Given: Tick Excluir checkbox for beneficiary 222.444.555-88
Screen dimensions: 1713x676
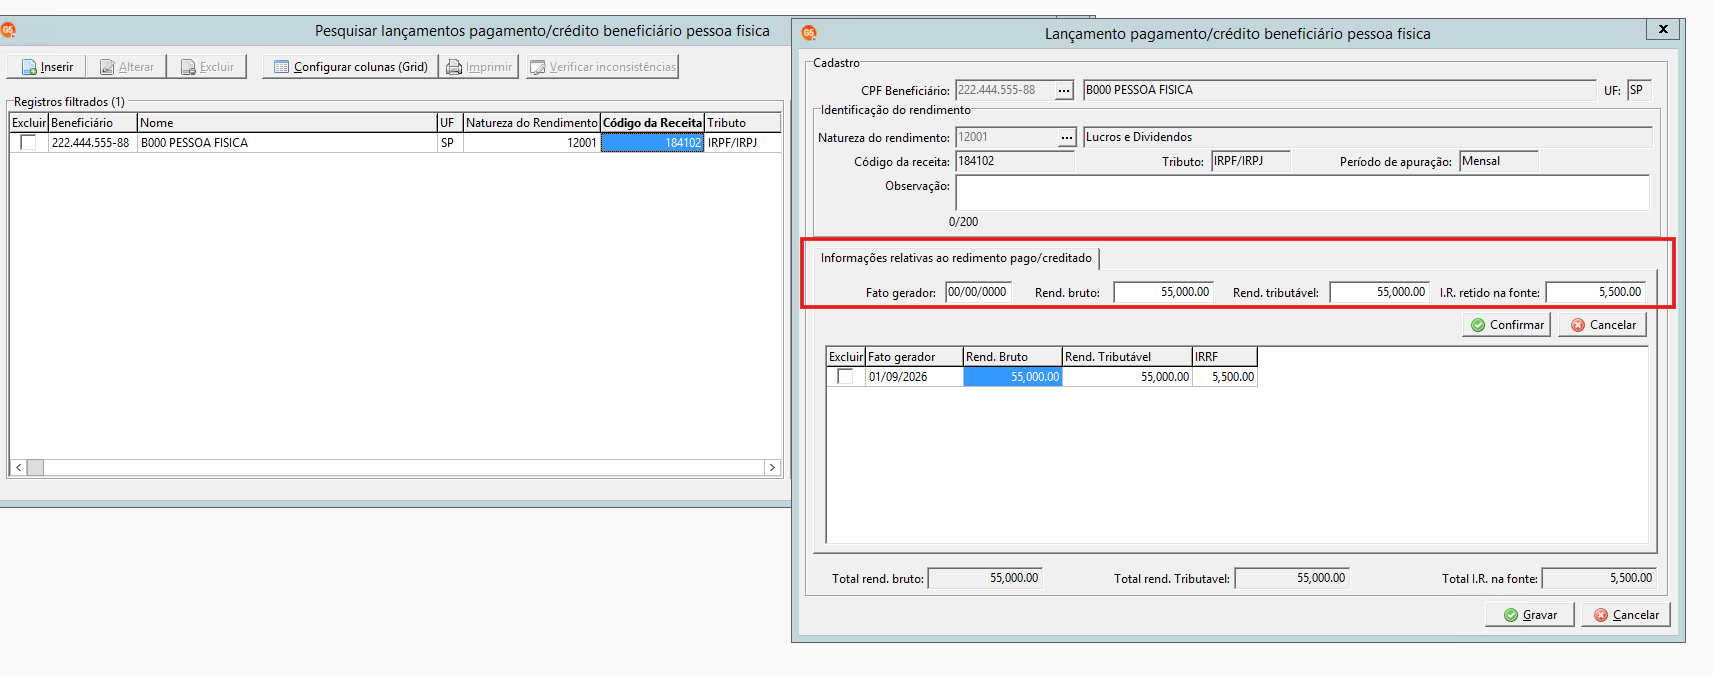Looking at the screenshot, I should 28,143.
